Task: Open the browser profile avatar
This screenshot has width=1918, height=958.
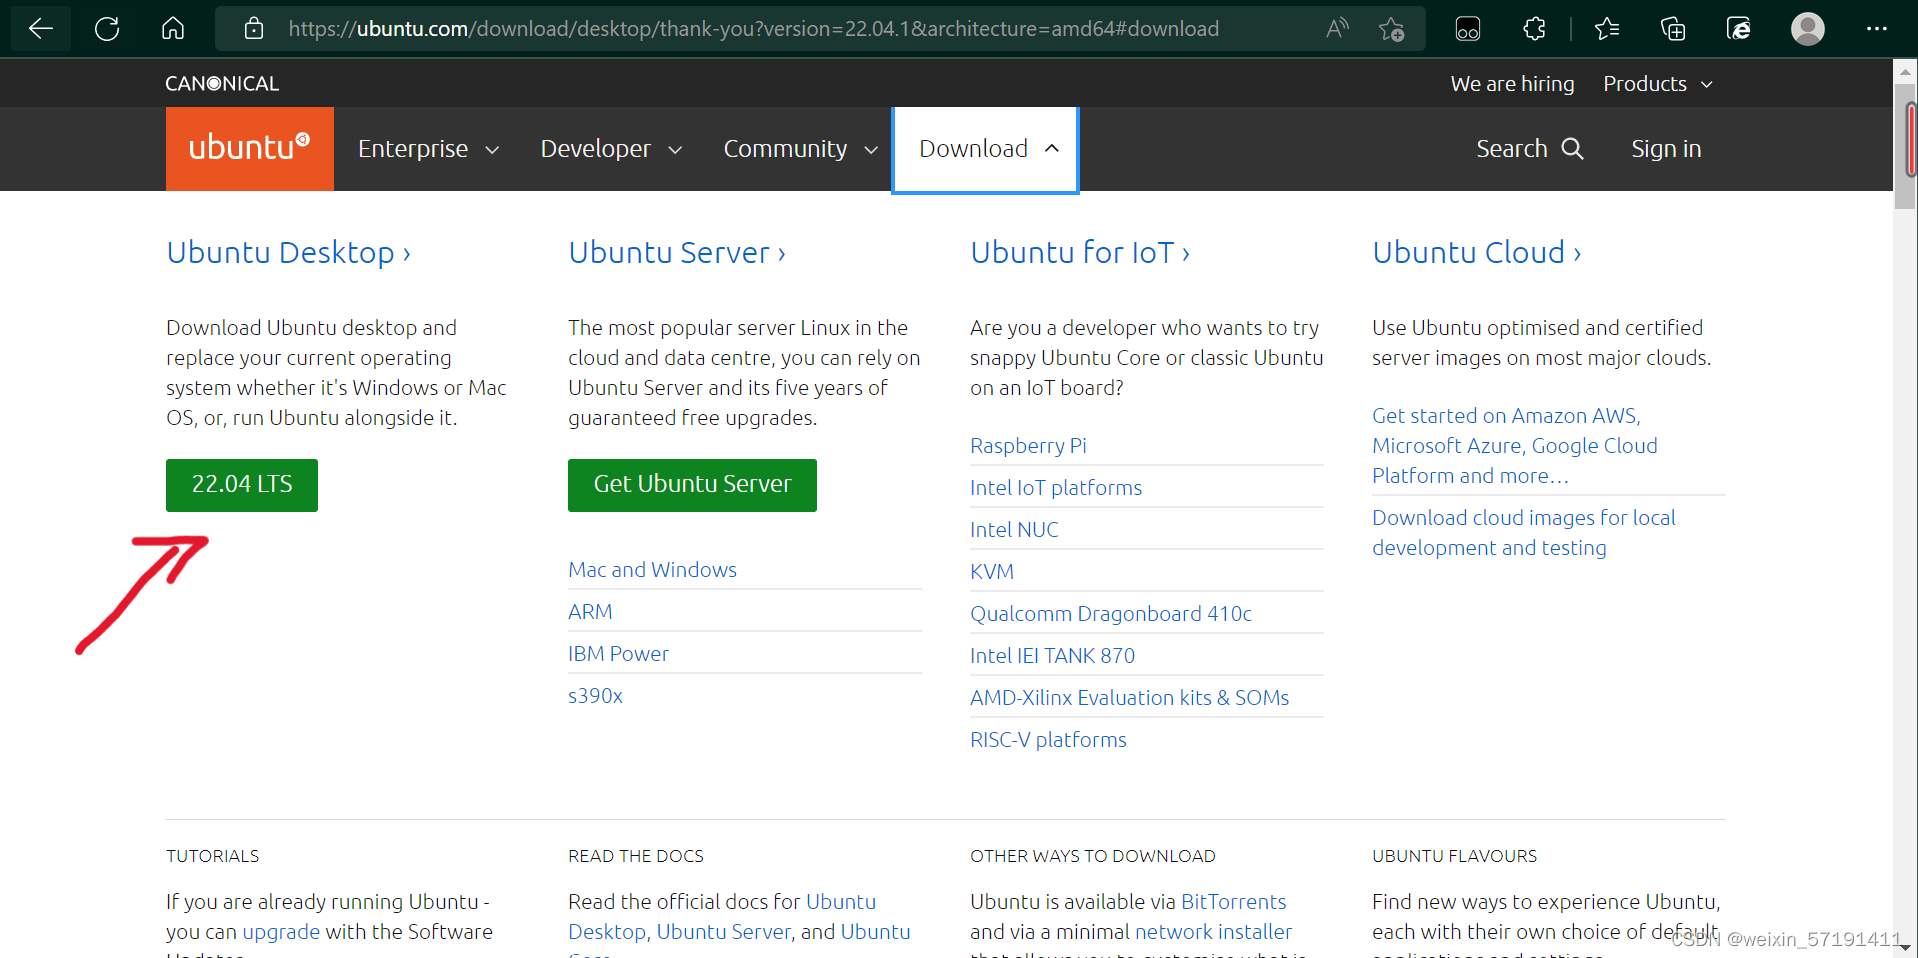Action: 1806,28
